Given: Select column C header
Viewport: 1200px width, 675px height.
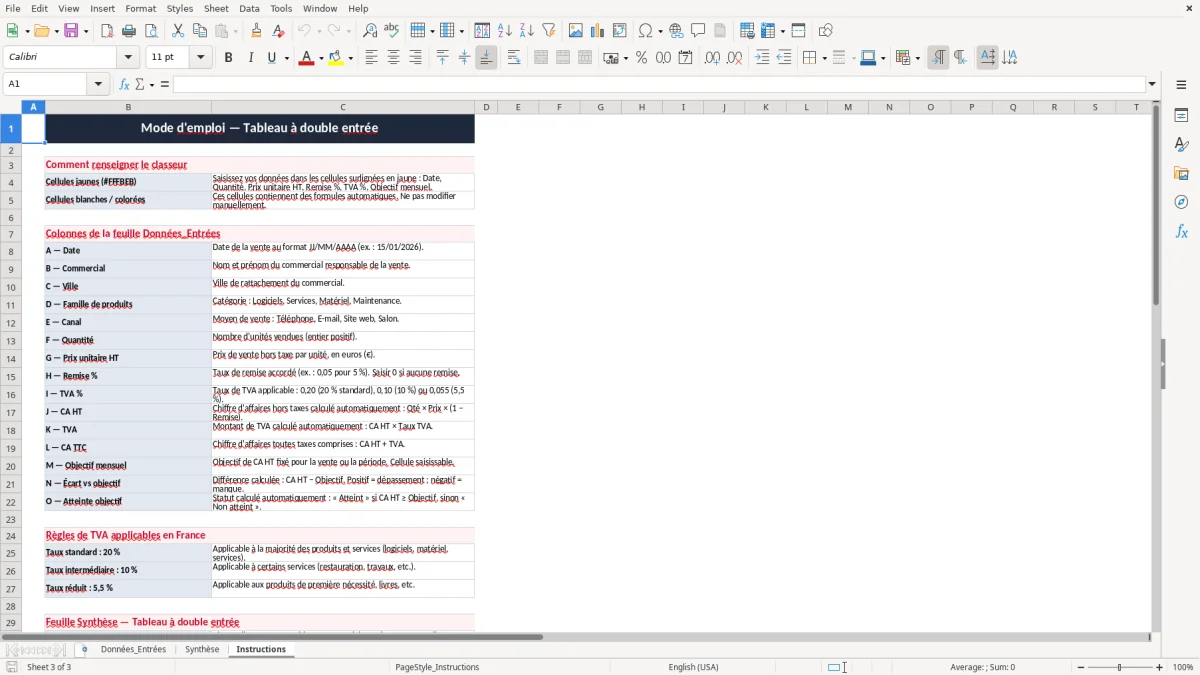Looking at the screenshot, I should click(342, 107).
